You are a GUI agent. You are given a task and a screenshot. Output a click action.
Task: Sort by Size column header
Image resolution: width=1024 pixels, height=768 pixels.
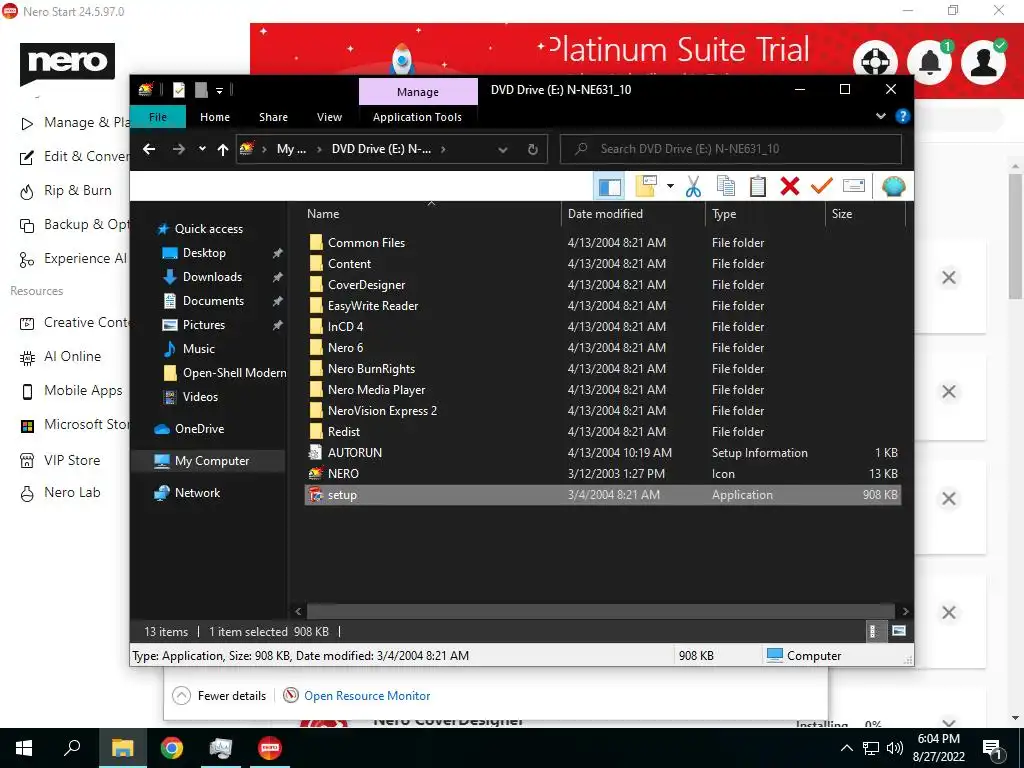pos(865,214)
